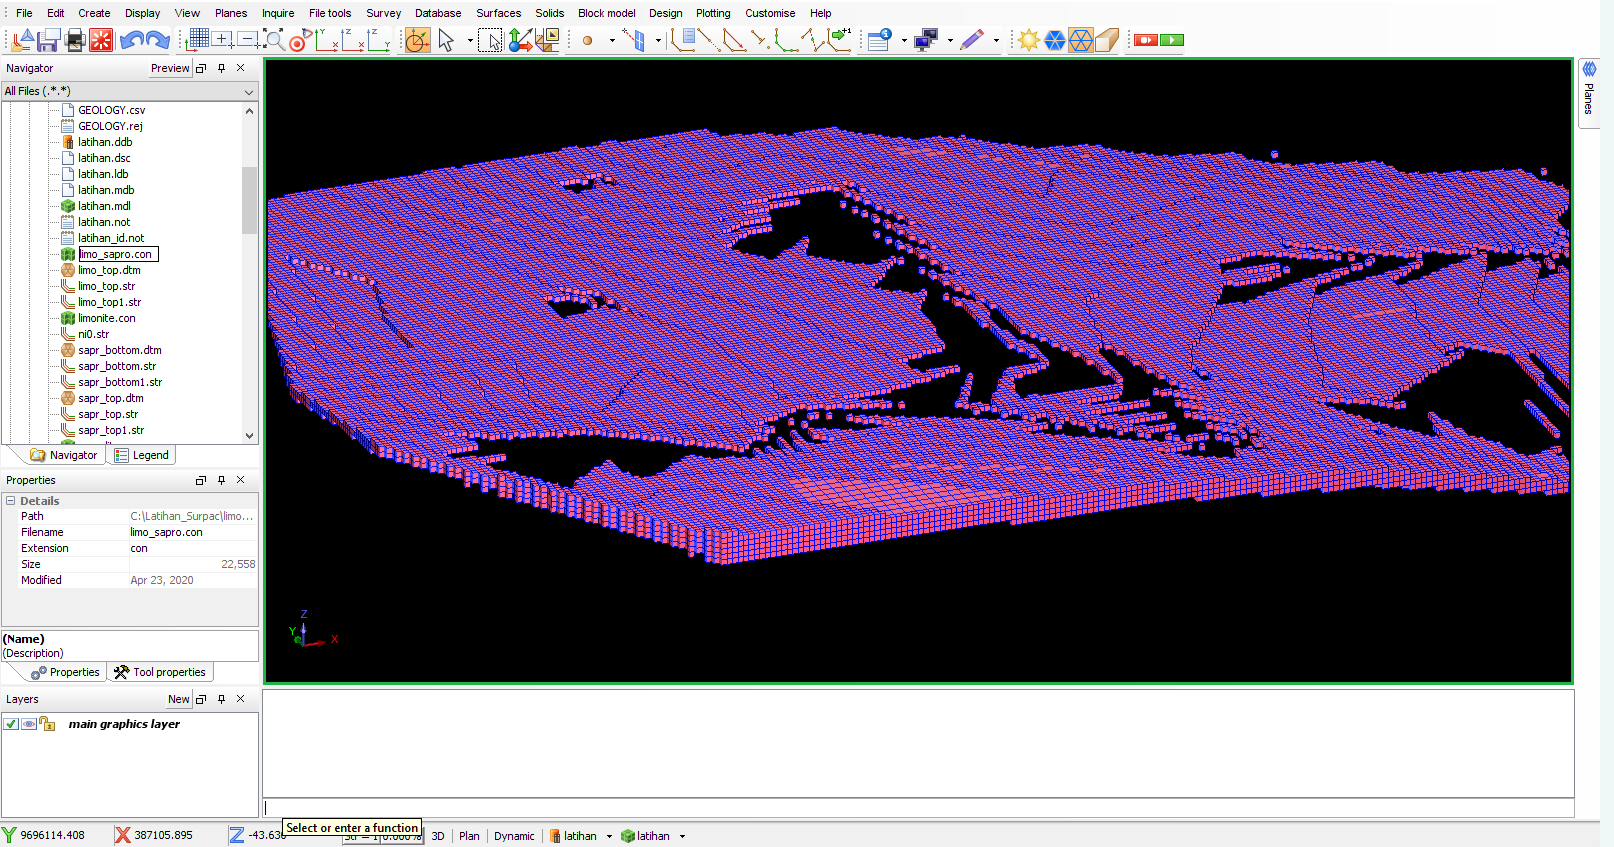Uncheck the main graphics layer checkbox

[x=11, y=724]
